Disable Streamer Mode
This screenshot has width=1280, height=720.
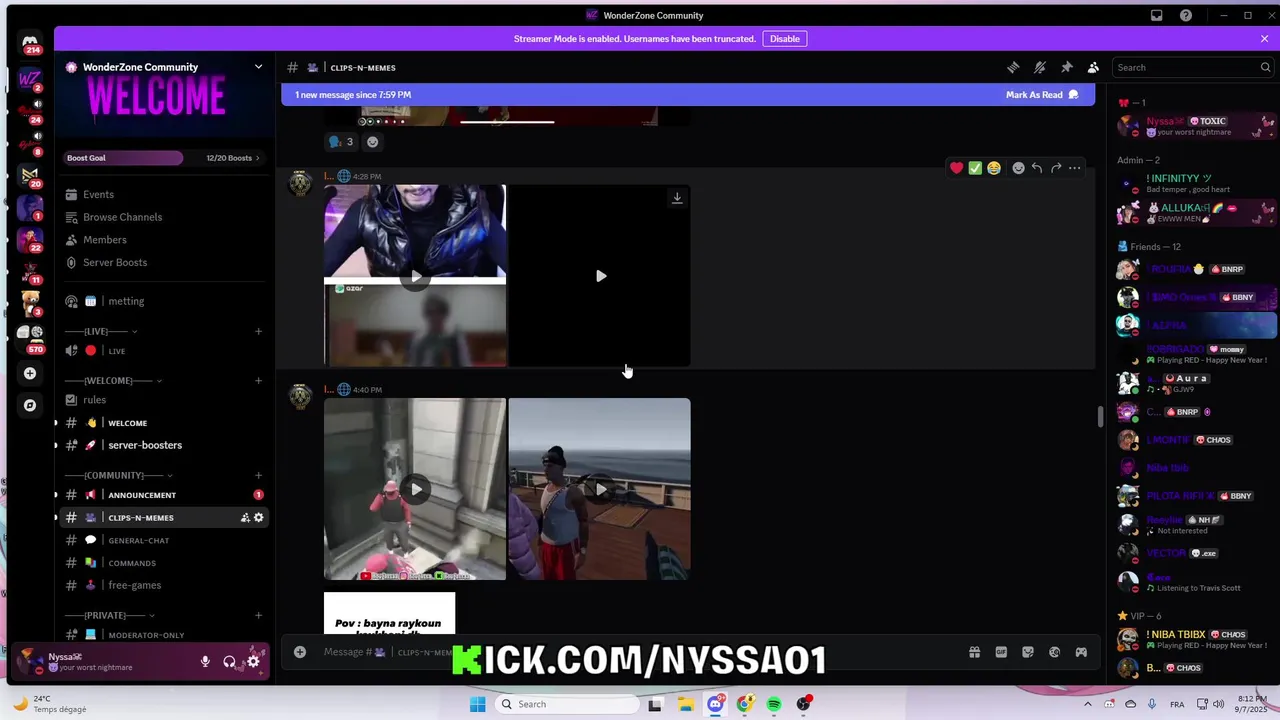click(784, 39)
